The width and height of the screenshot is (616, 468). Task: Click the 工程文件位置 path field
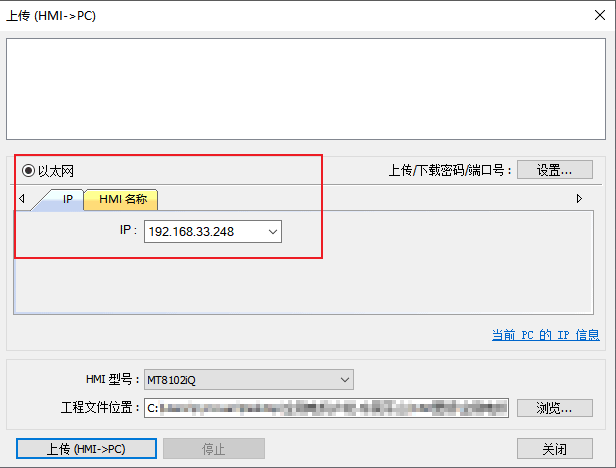tap(326, 408)
